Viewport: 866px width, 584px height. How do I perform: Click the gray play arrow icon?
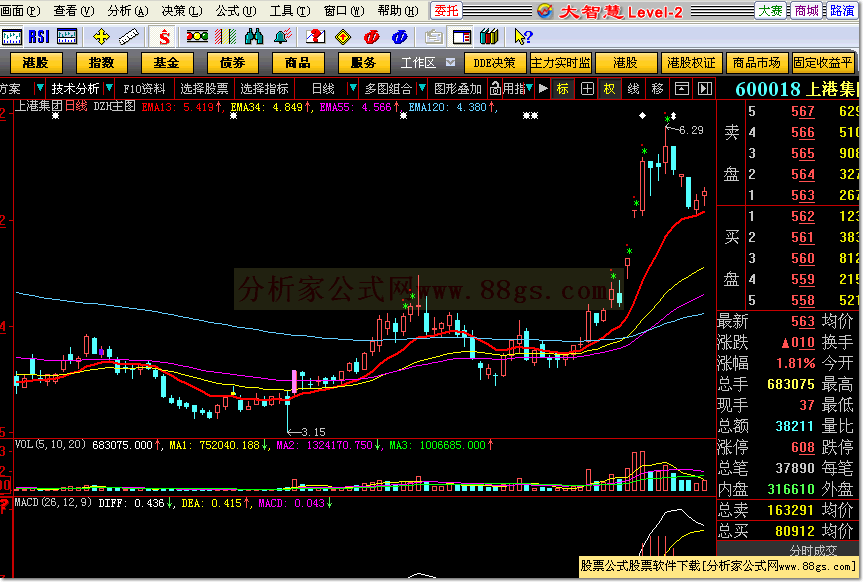pos(543,88)
